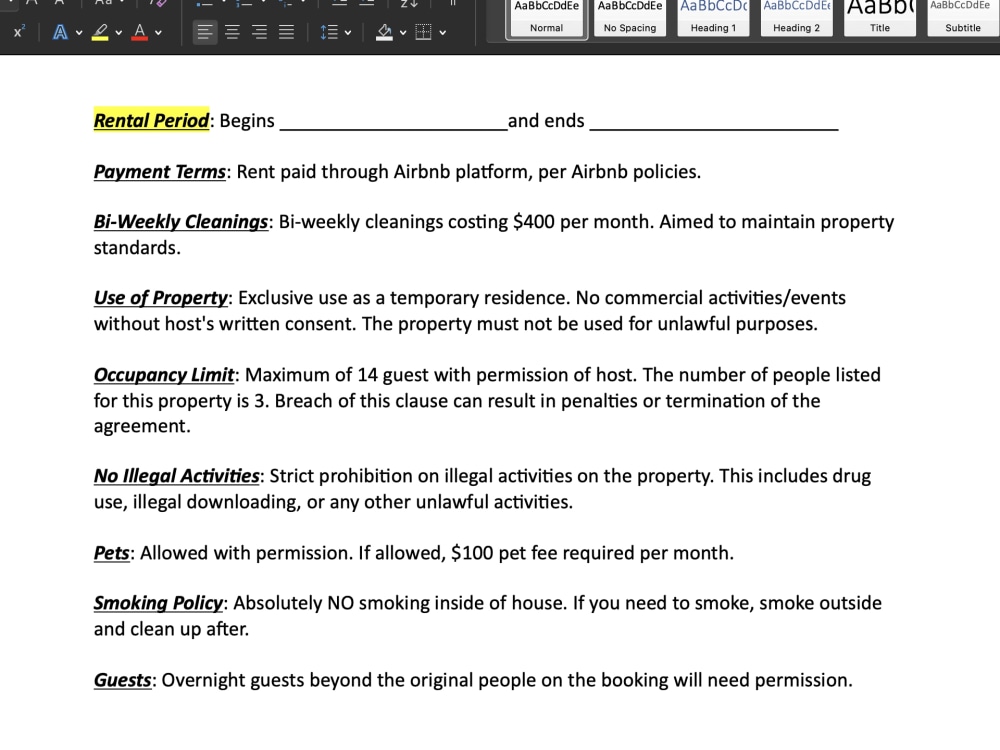Clear all formatting eraser icon
This screenshot has height=750, width=1000.
pyautogui.click(x=158, y=4)
